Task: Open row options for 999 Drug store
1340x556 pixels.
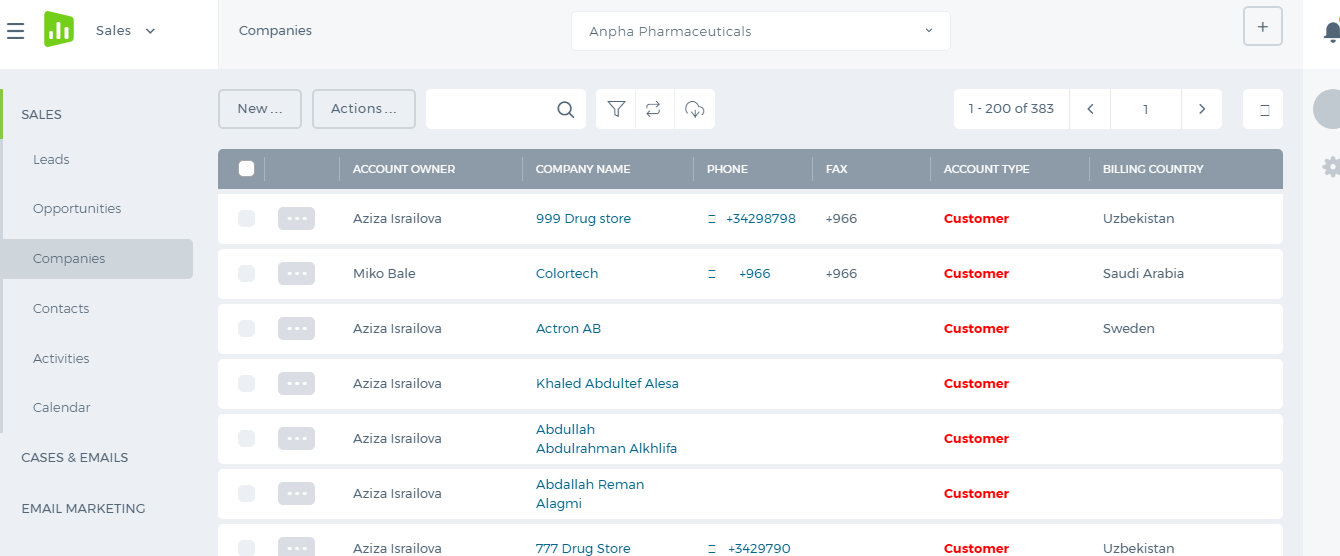Action: point(296,218)
